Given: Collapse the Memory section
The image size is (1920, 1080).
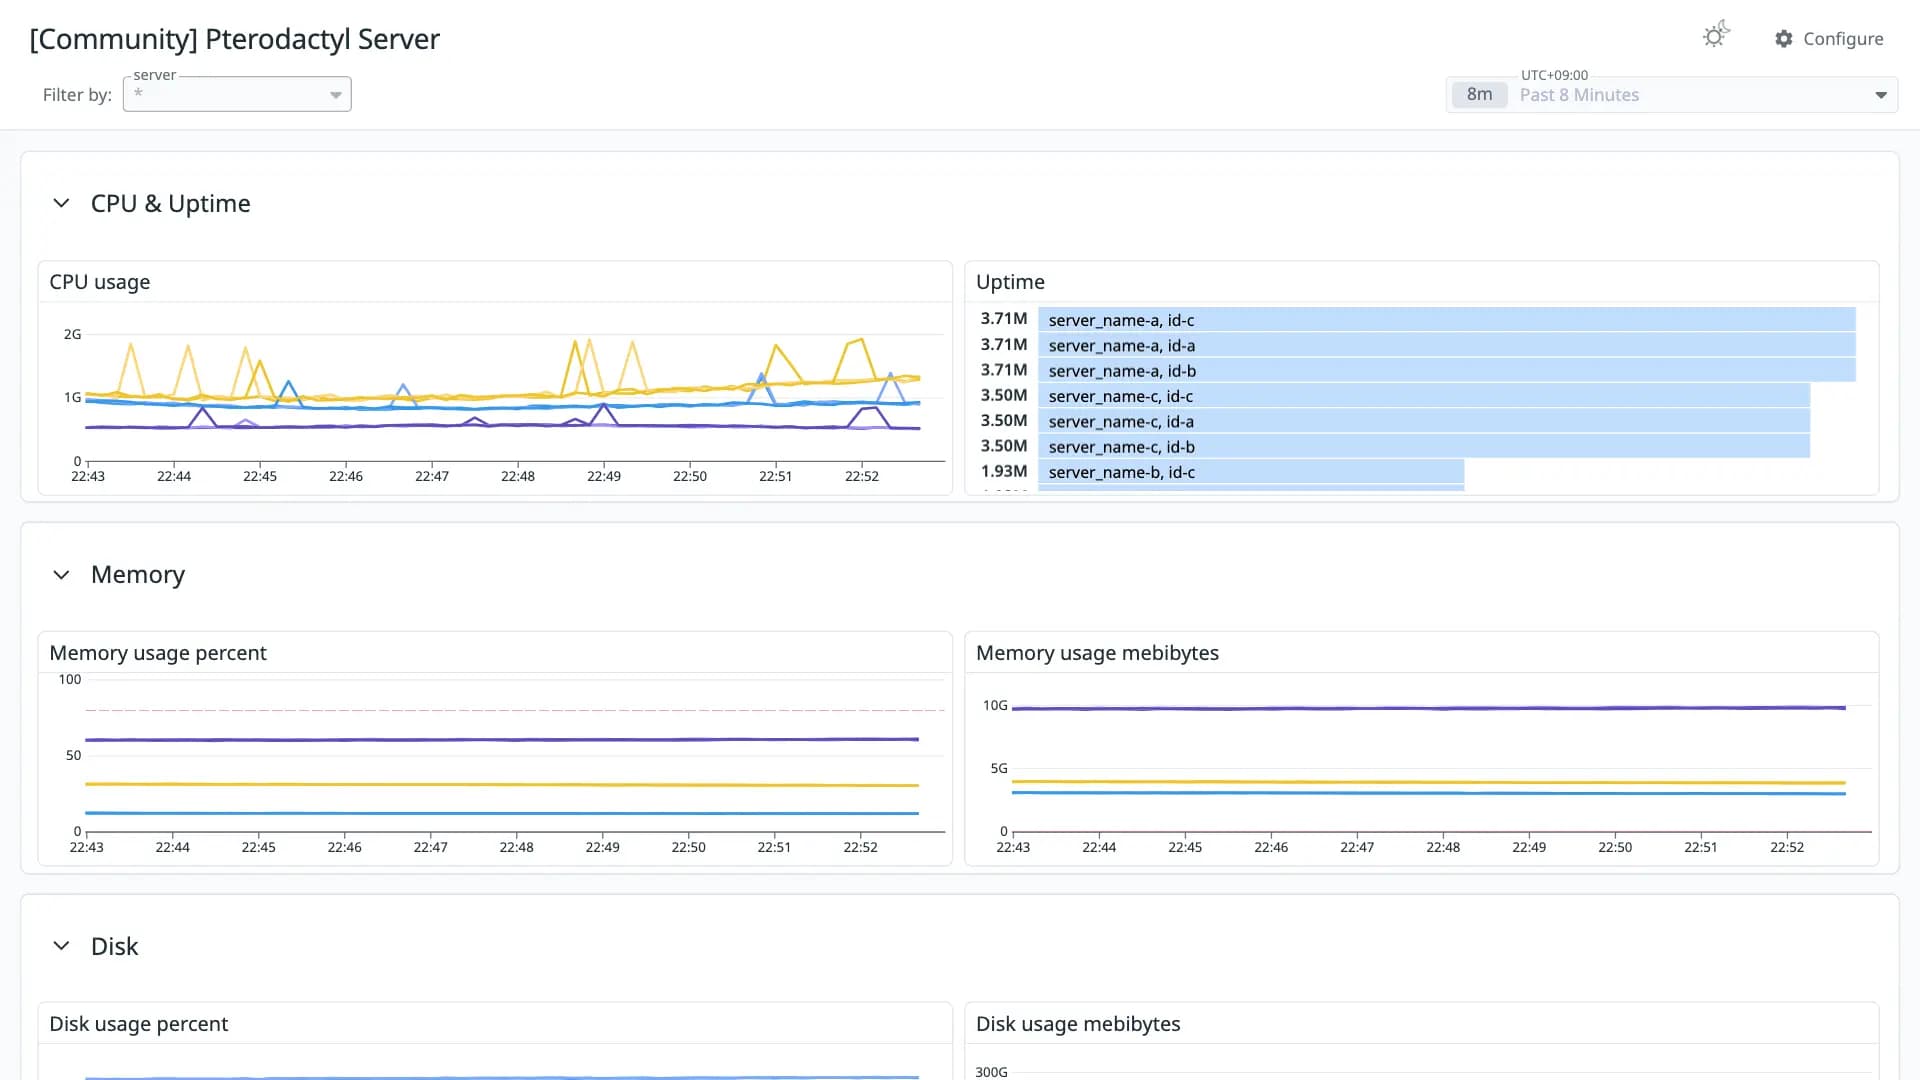Looking at the screenshot, I should click(x=61, y=574).
